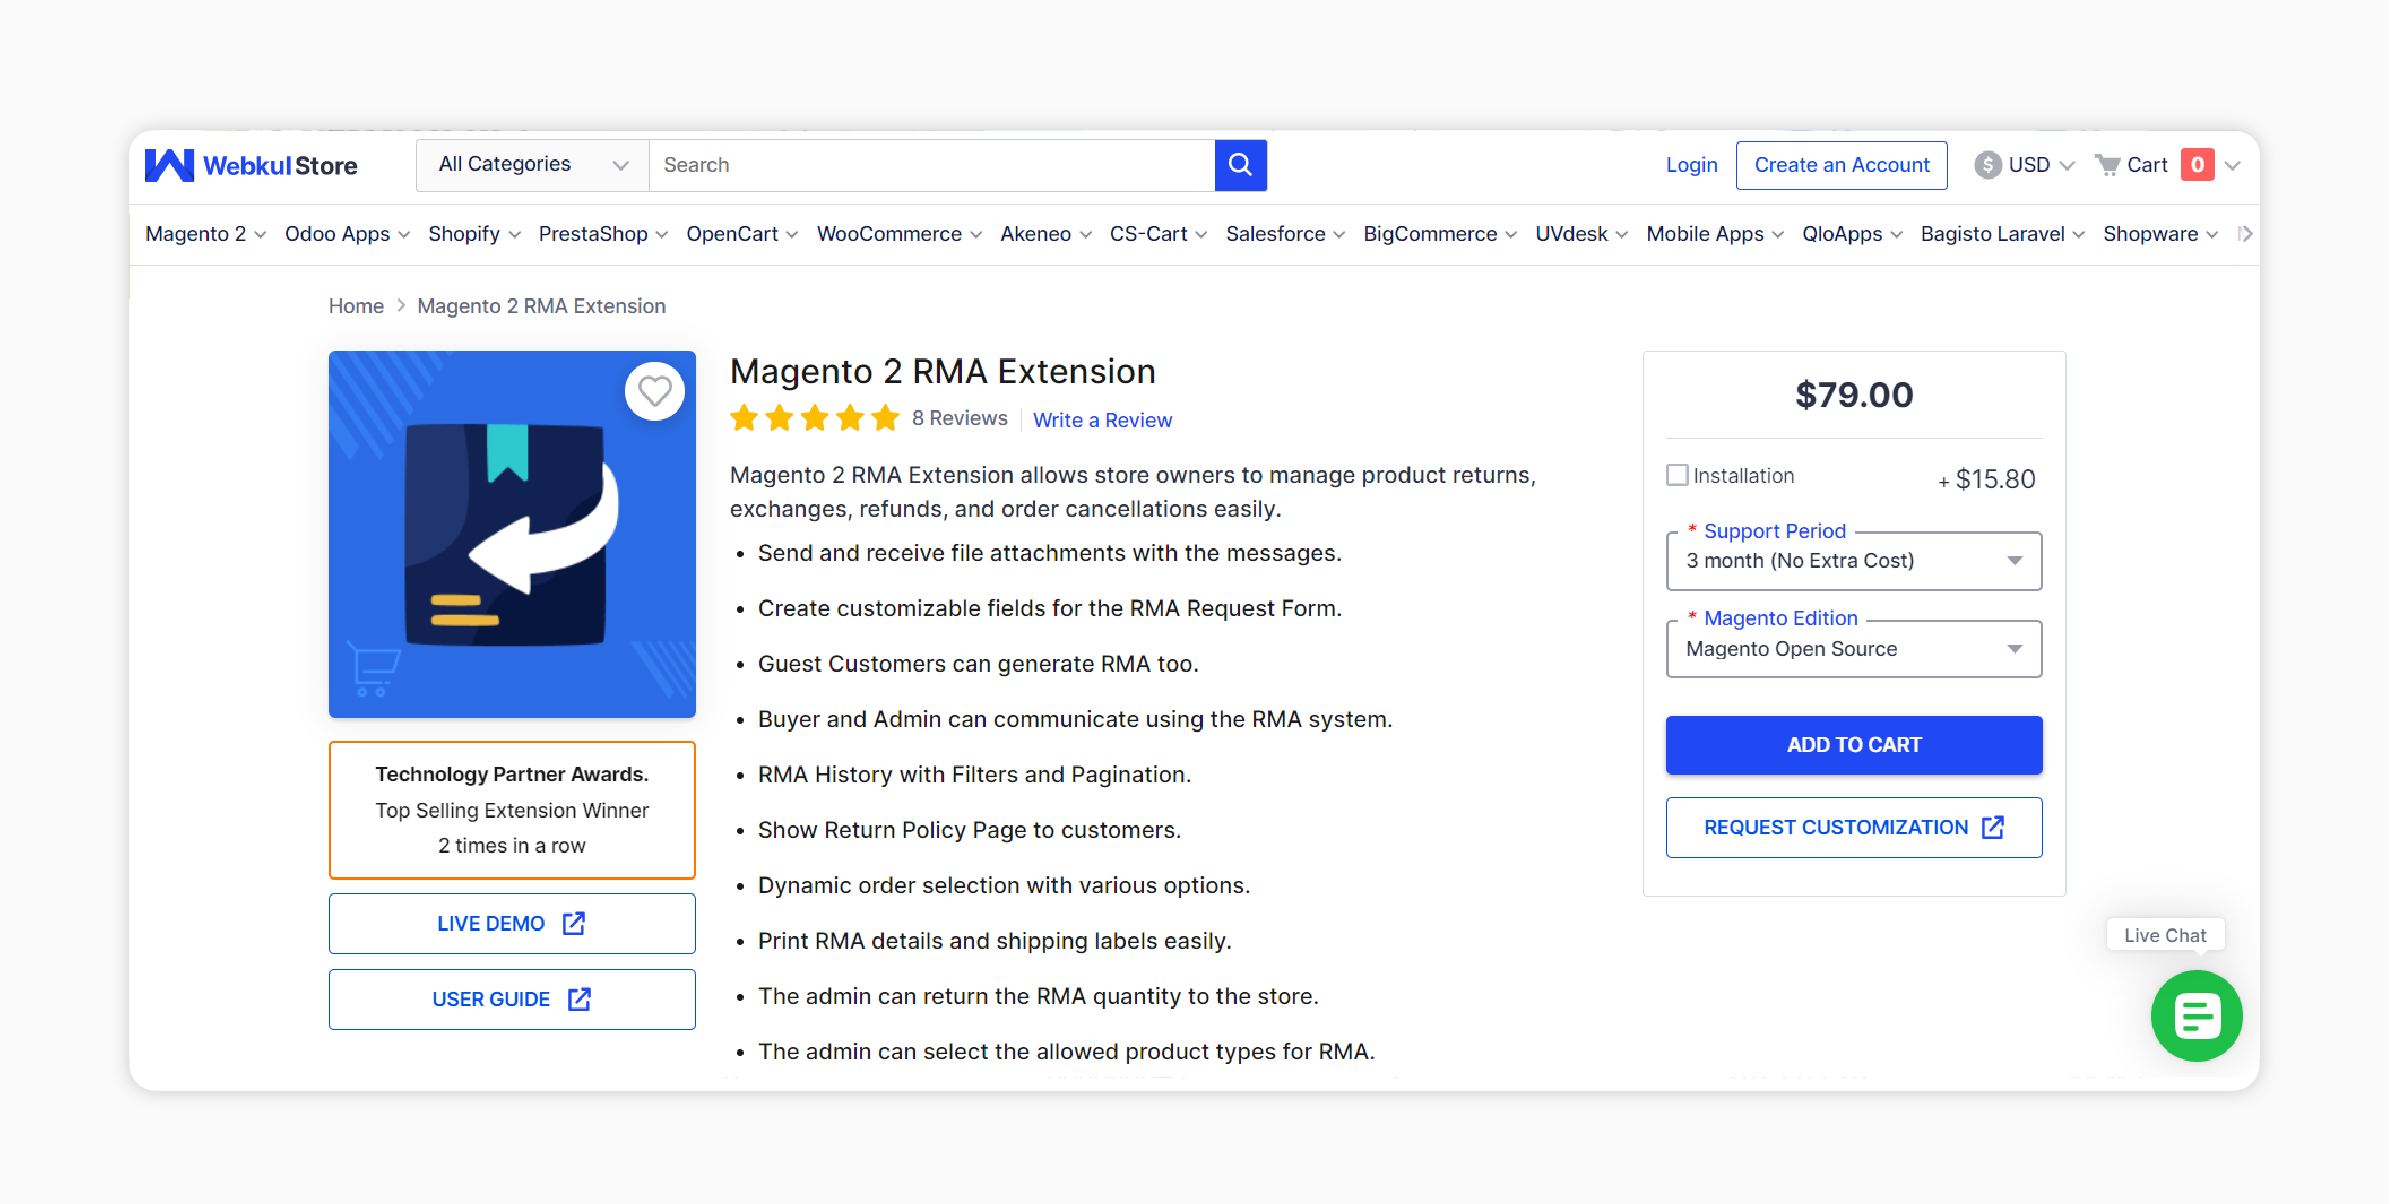Click REQUEST CUSTOMIZATION button

click(1854, 827)
